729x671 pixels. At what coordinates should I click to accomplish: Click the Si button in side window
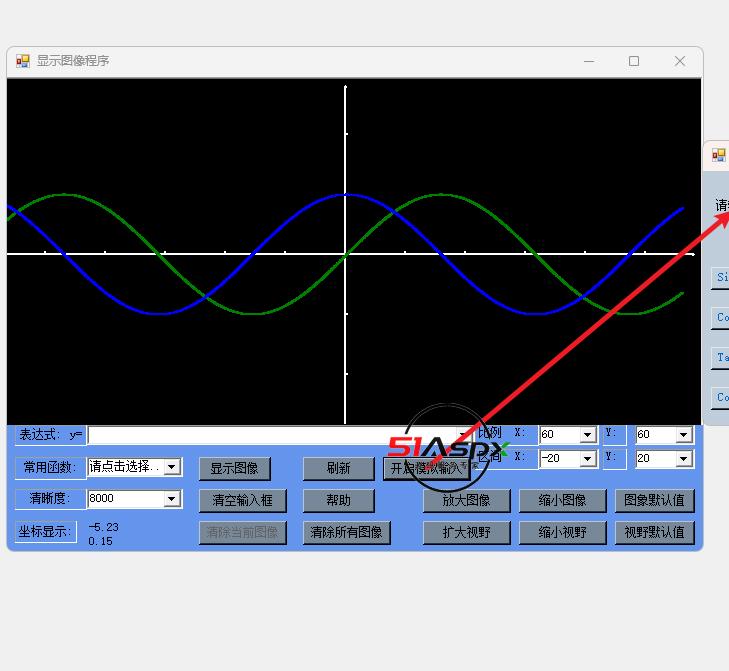click(x=721, y=277)
